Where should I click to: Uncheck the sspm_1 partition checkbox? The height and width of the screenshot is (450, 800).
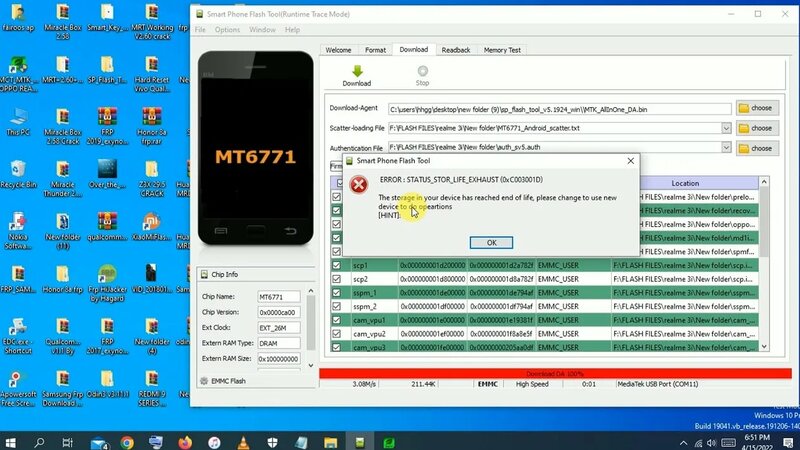[x=336, y=293]
